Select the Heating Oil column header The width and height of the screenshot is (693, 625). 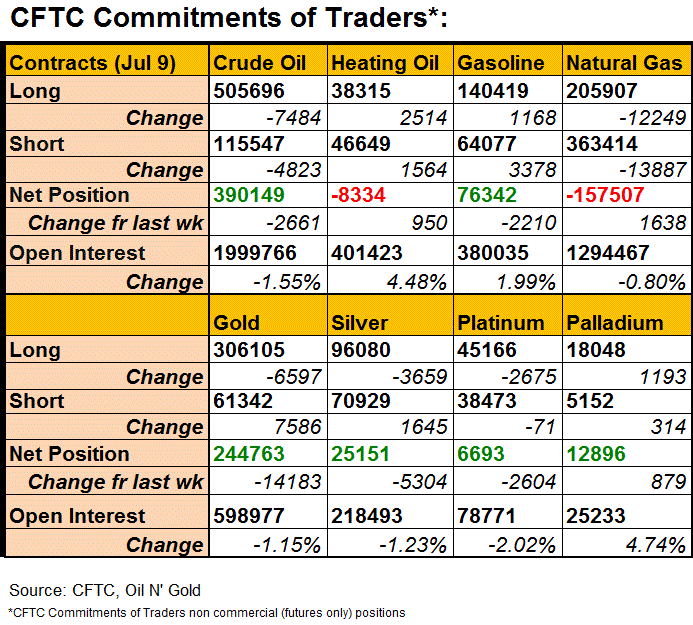[385, 63]
